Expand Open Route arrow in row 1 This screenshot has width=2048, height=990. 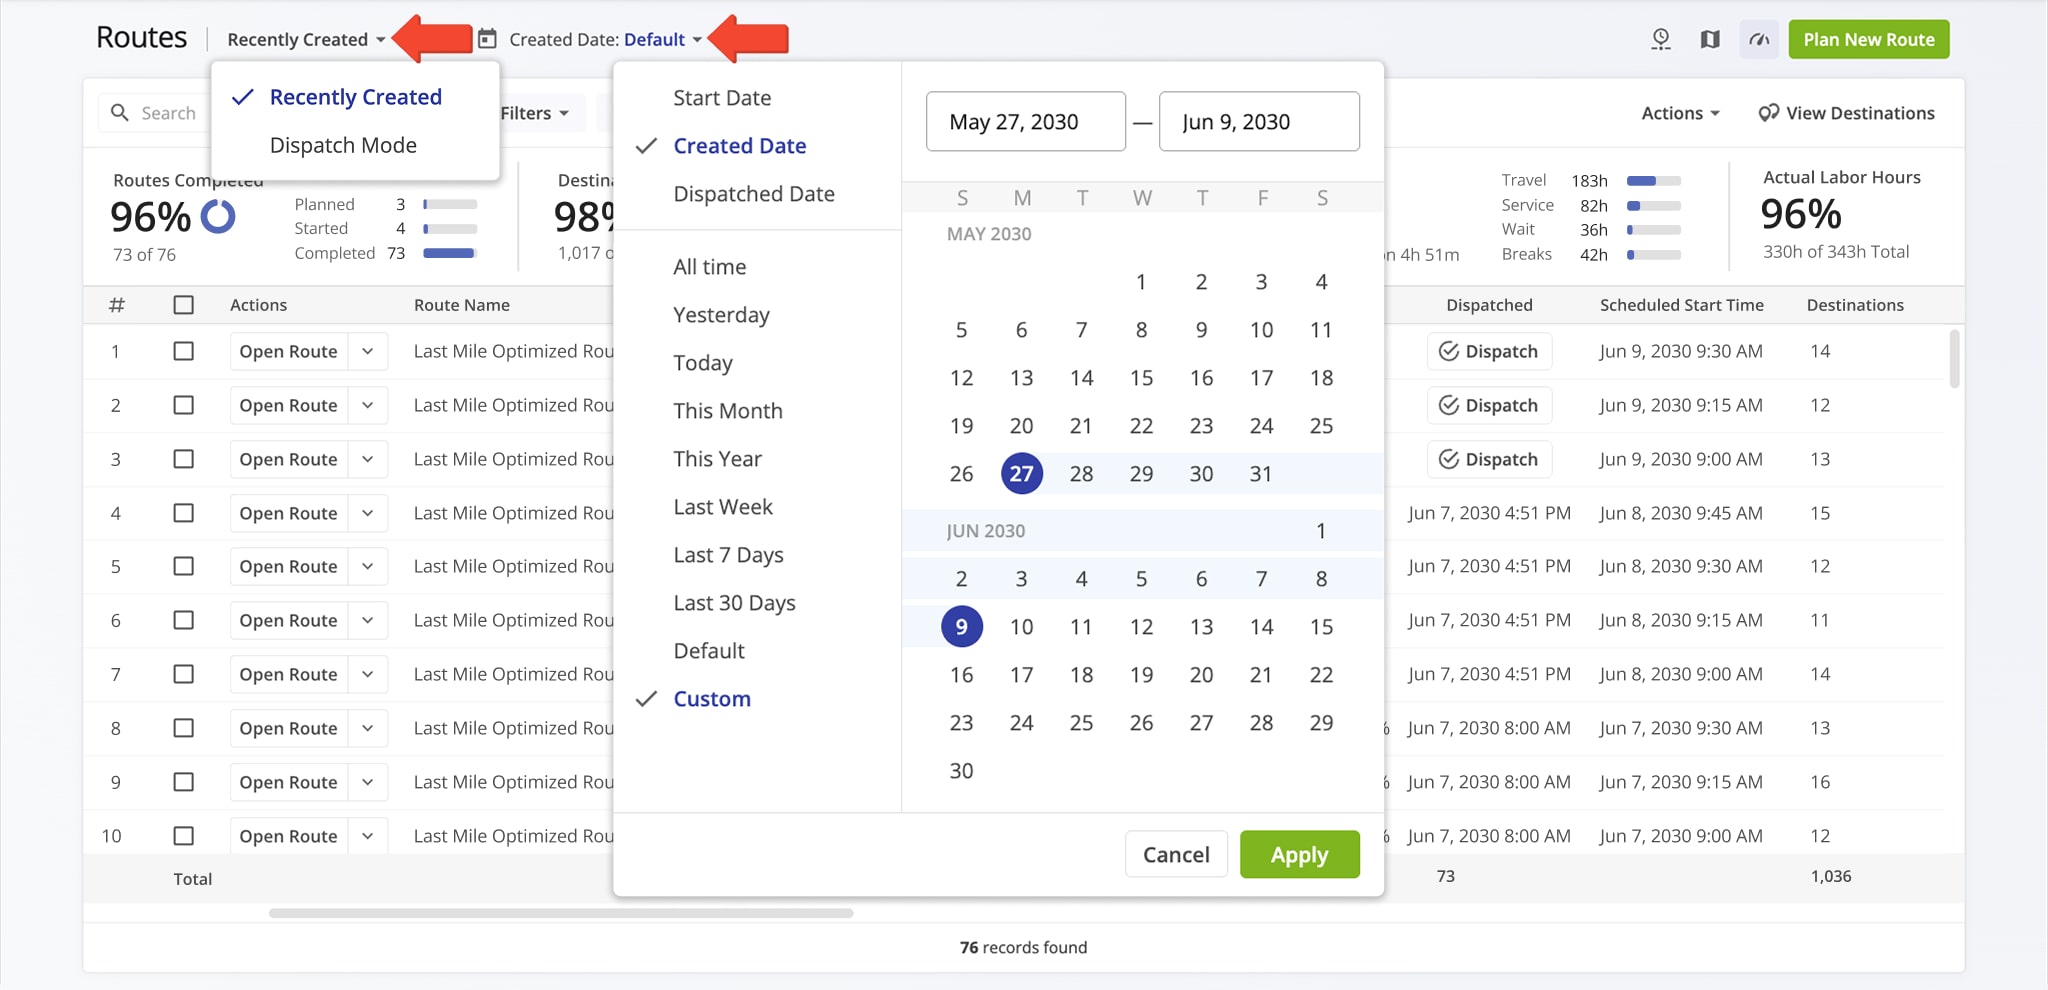(x=368, y=351)
